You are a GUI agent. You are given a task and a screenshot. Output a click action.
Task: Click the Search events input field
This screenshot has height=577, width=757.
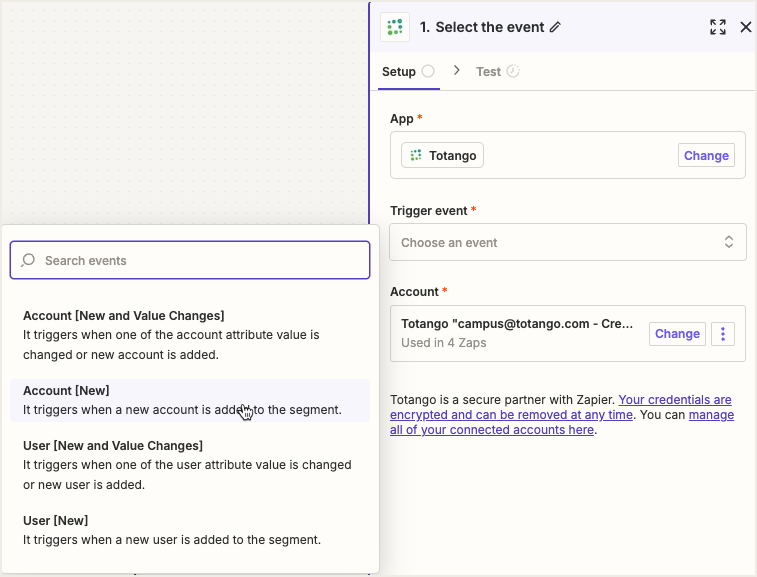[x=190, y=260]
